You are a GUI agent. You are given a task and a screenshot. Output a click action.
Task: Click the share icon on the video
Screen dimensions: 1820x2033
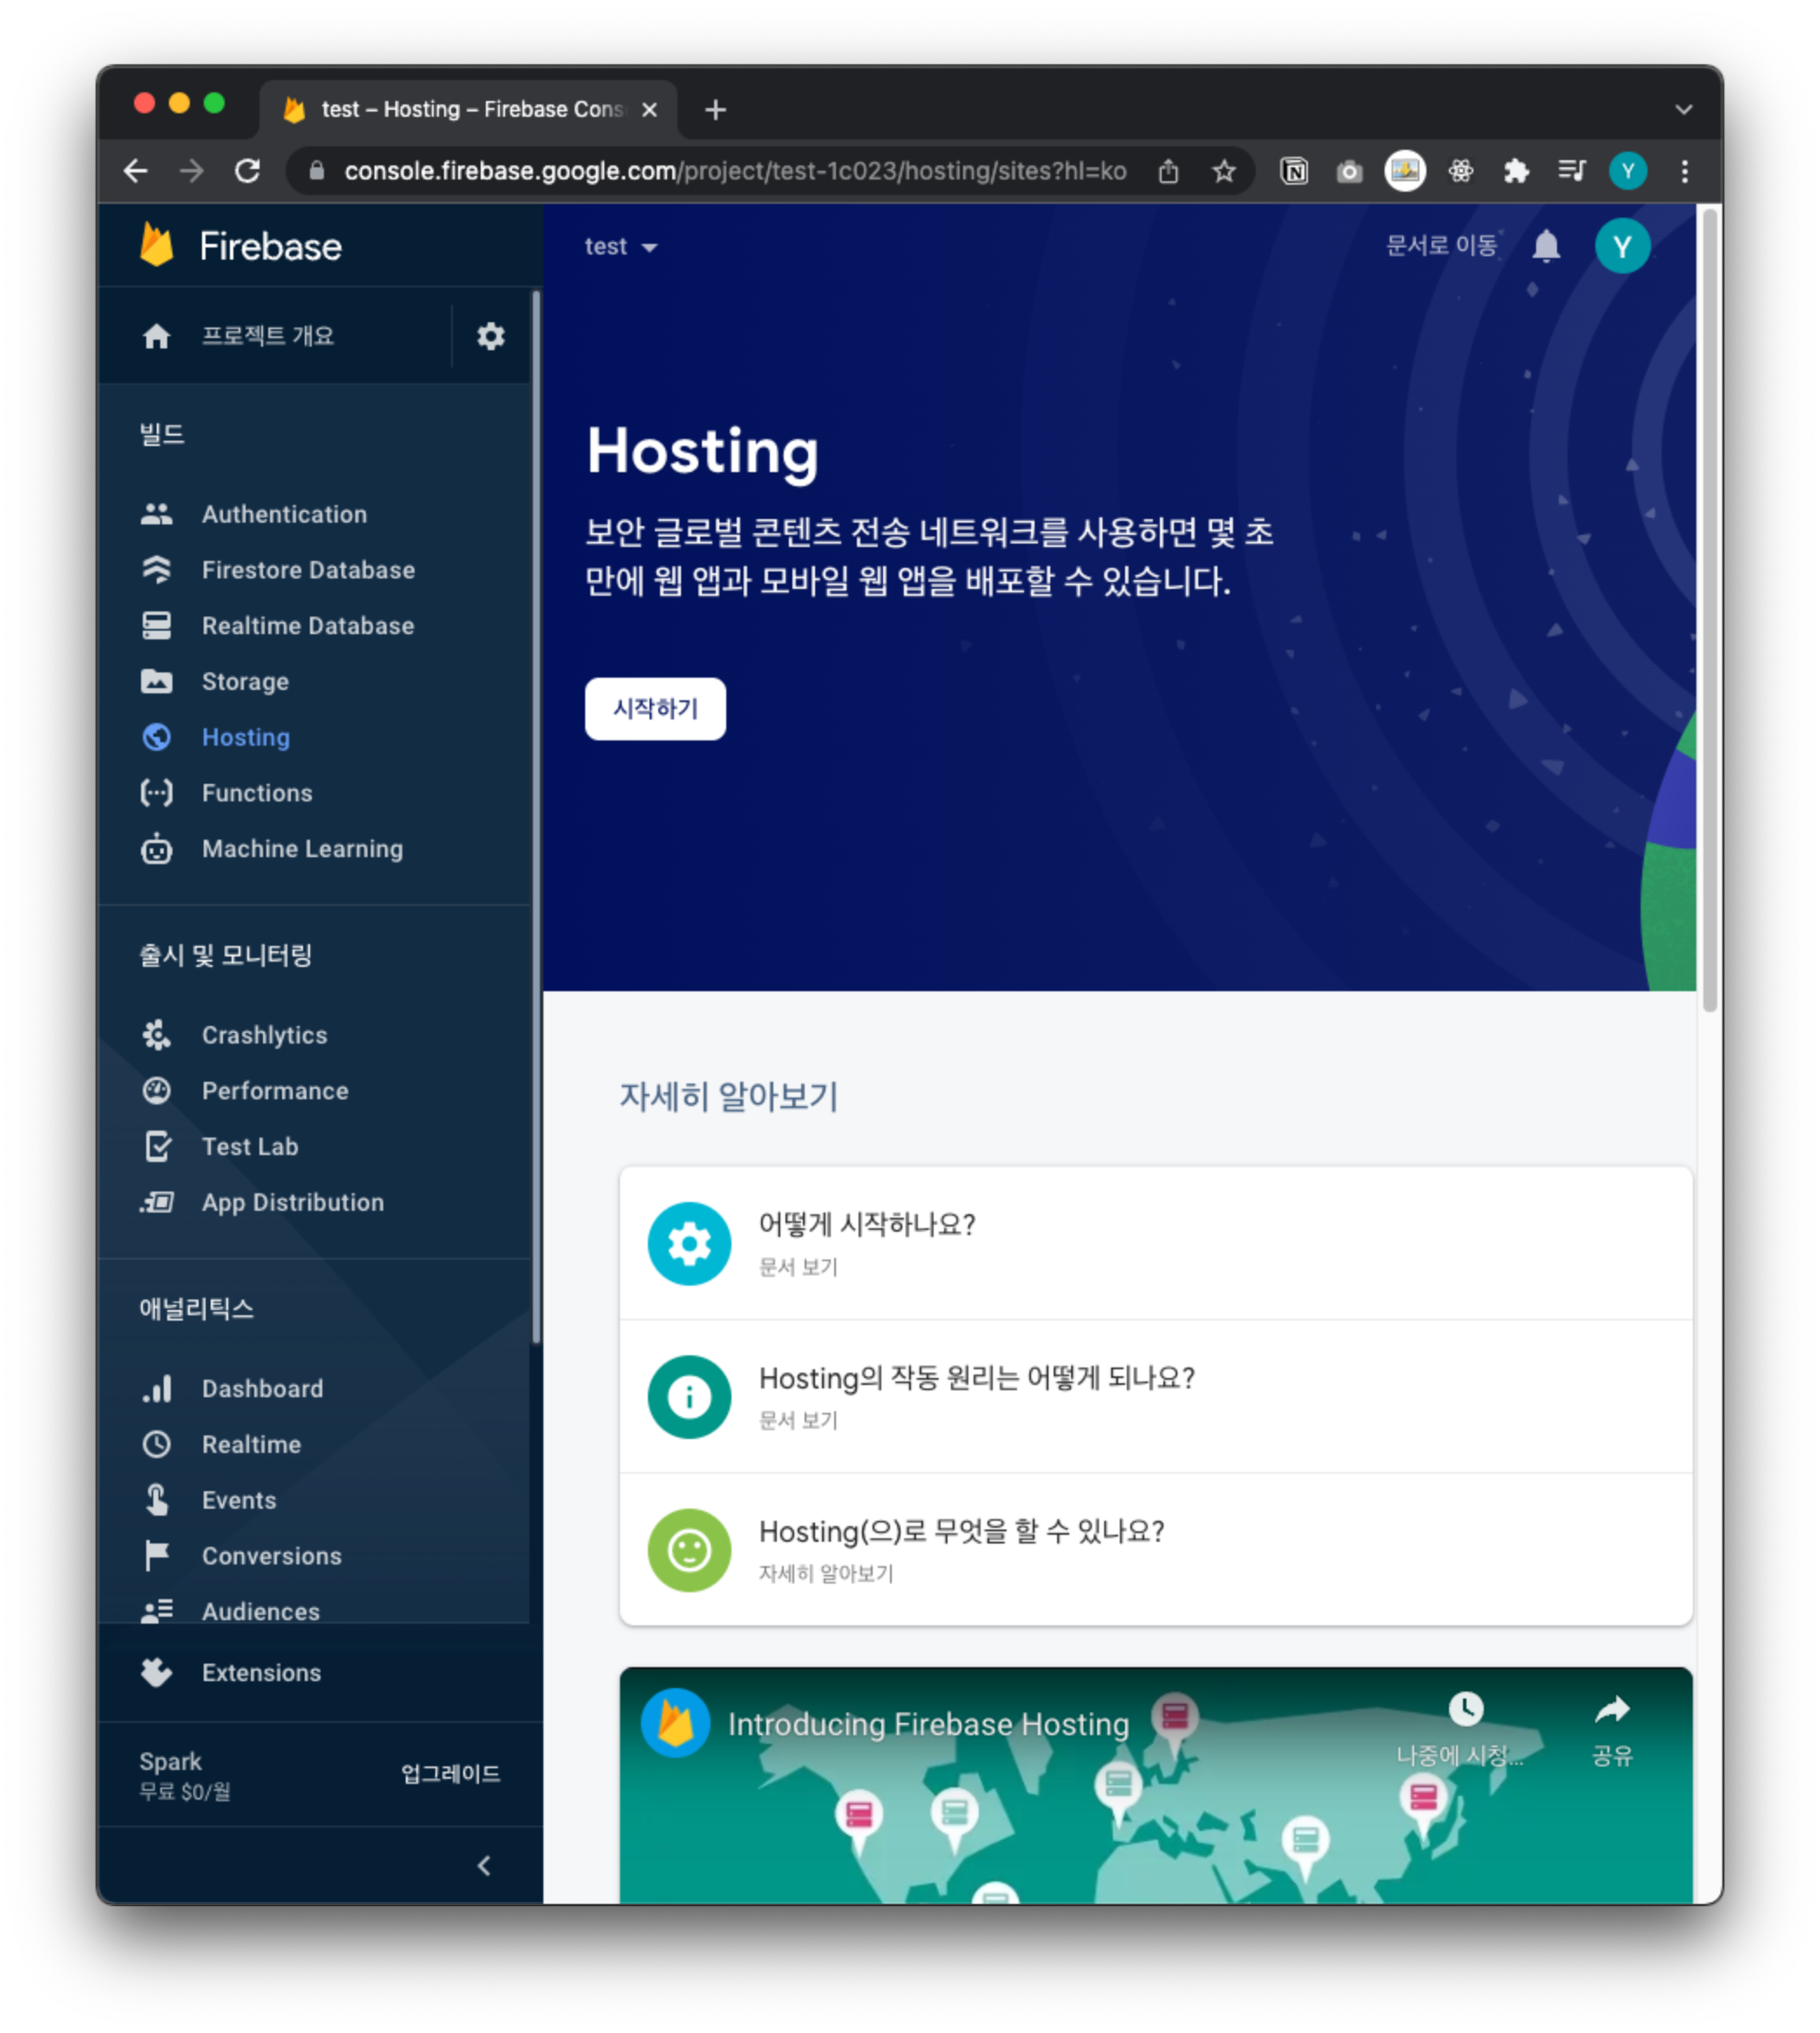[1611, 1711]
